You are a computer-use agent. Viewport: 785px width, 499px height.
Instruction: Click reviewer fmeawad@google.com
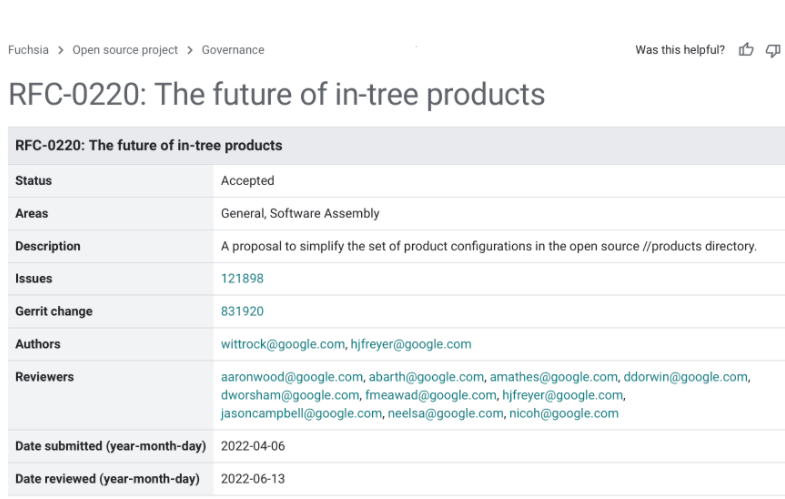pyautogui.click(x=431, y=395)
